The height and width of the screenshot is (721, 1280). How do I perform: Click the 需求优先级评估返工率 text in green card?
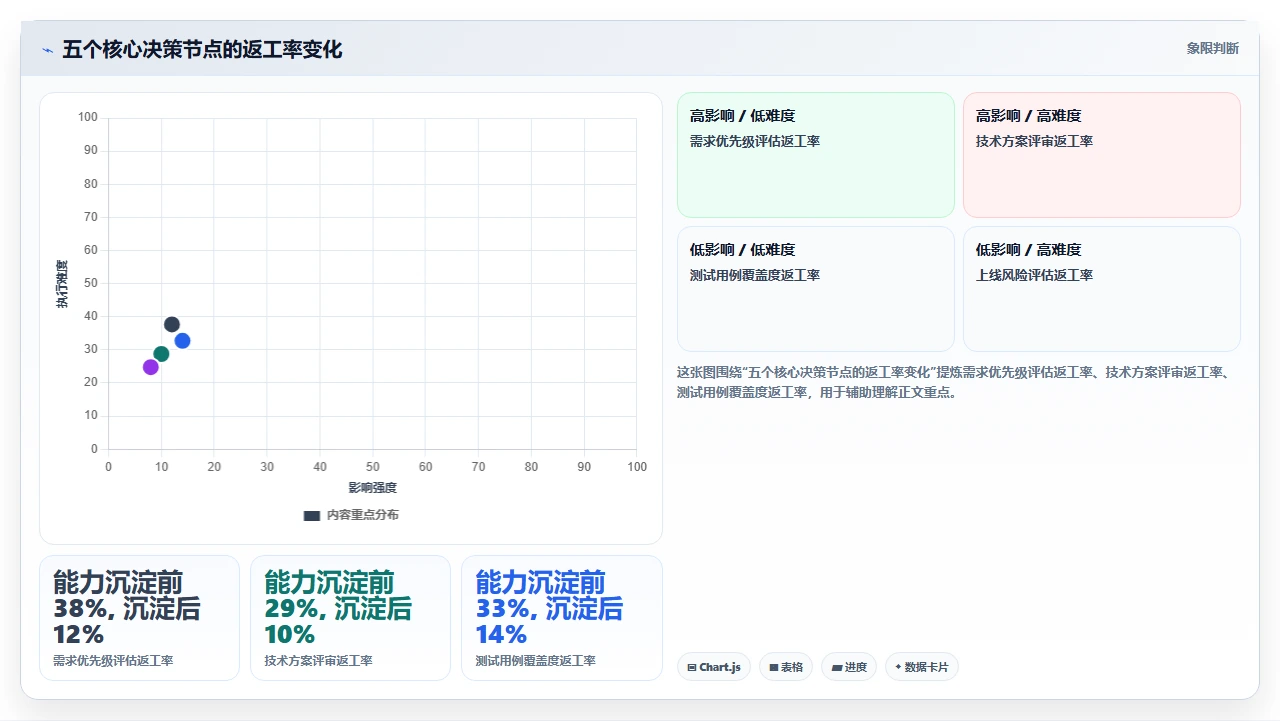click(x=755, y=141)
